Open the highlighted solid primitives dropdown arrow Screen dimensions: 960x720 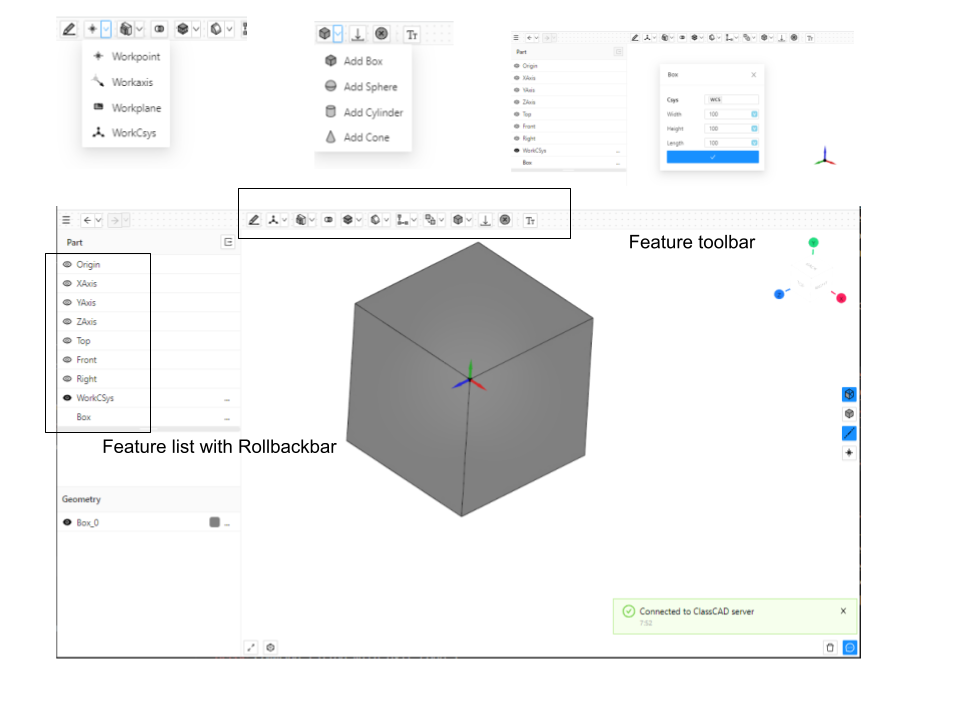point(338,34)
